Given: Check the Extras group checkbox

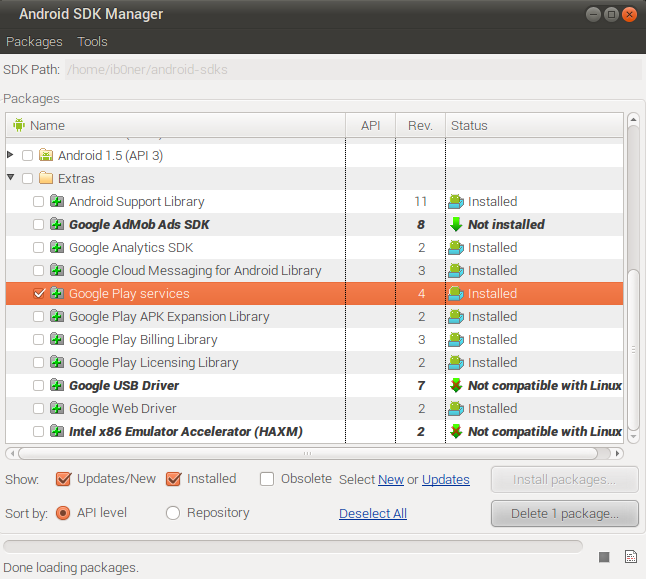Looking at the screenshot, I should pos(28,178).
